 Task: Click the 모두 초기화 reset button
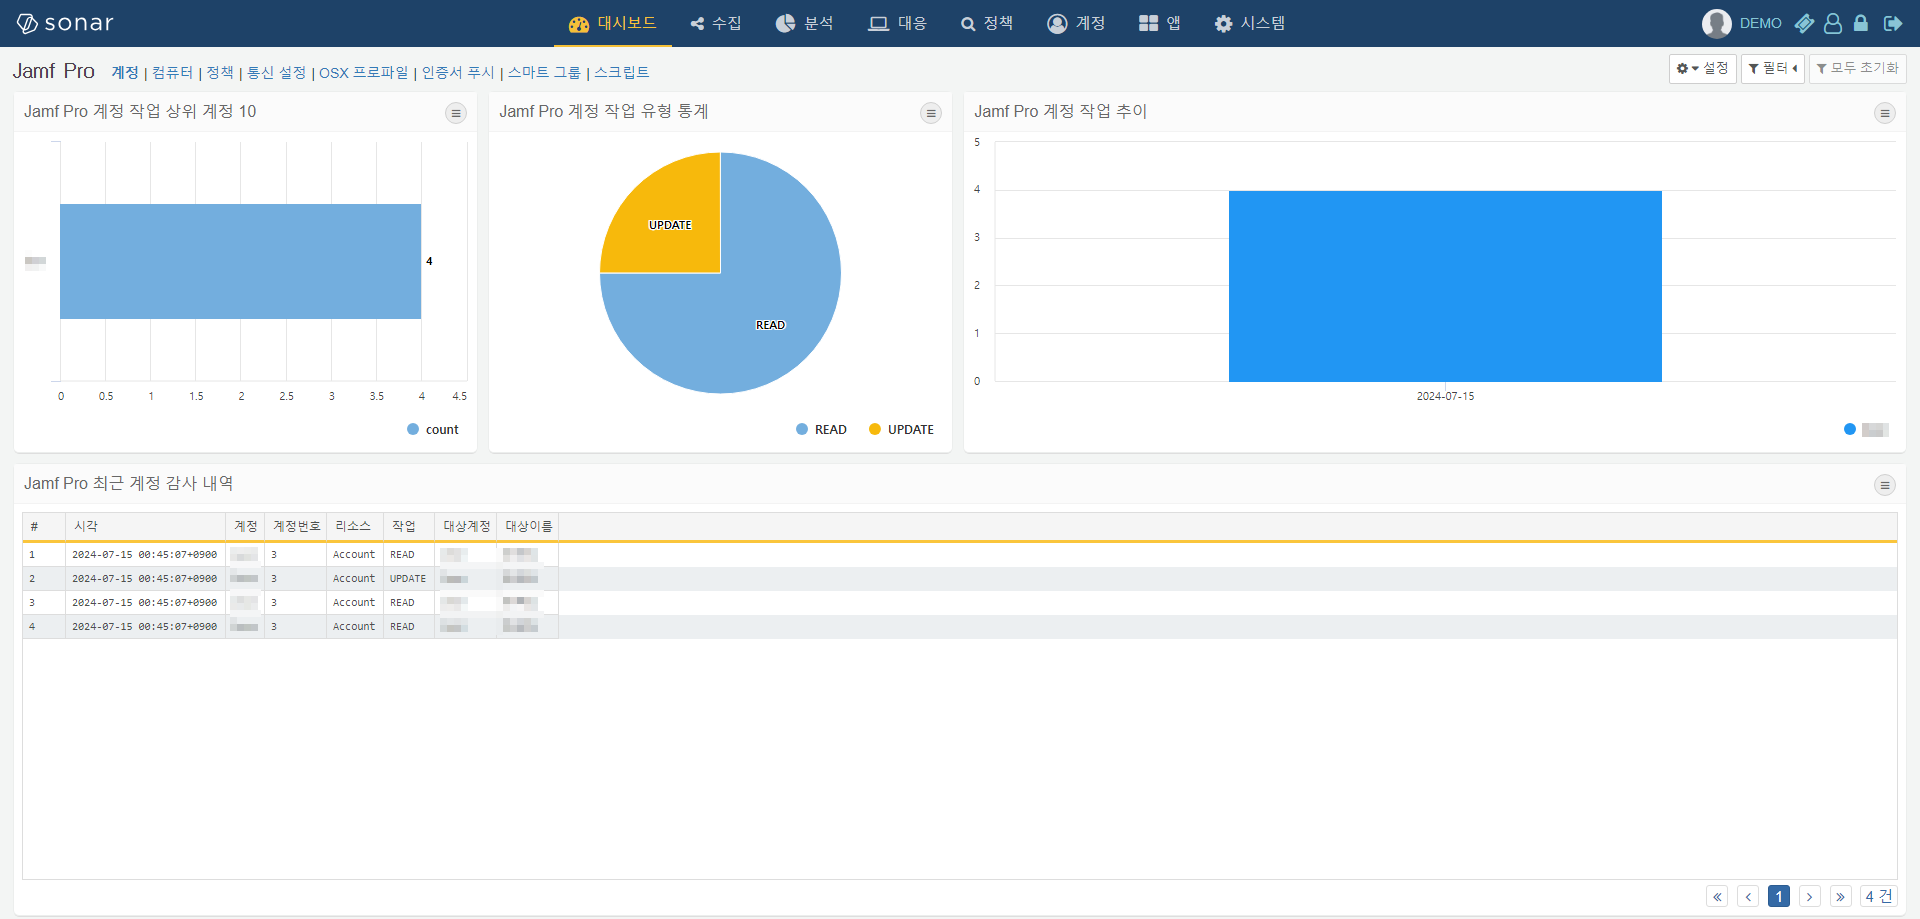point(1857,68)
